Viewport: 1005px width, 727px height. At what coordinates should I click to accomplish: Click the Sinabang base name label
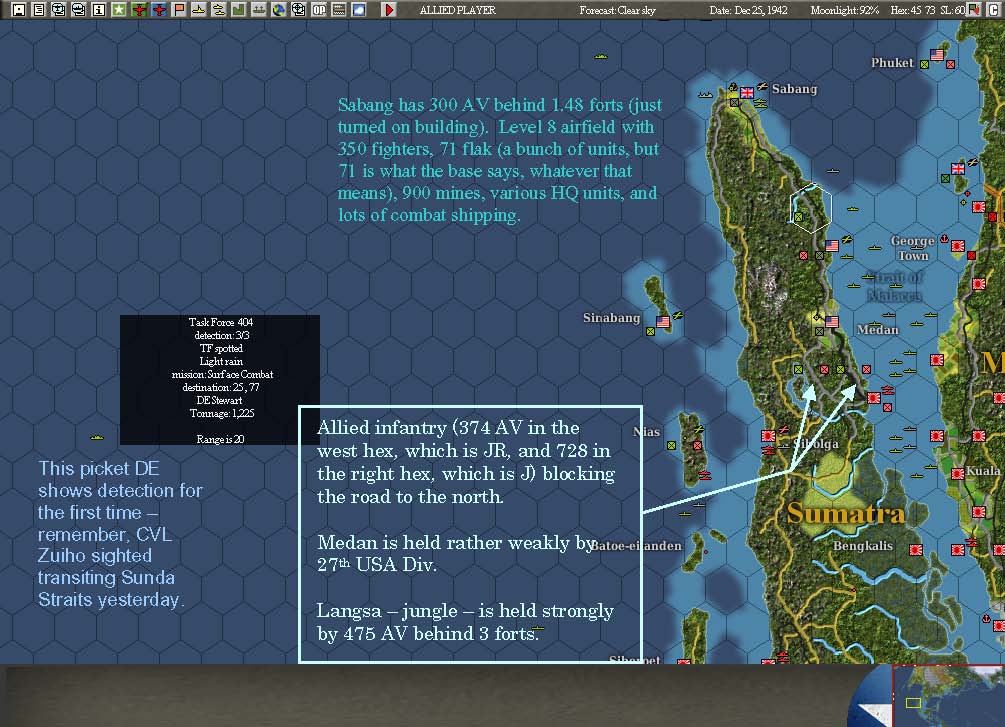pos(611,318)
